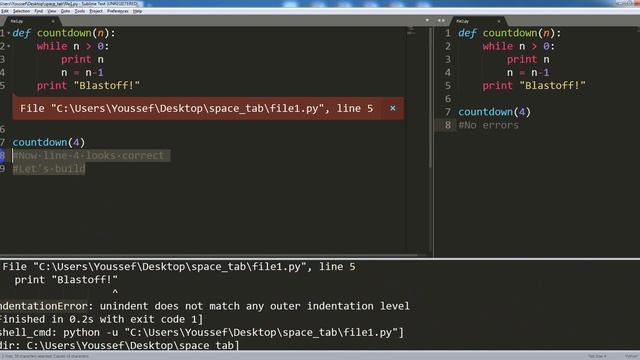Open the Goto menu
640x360 pixels.
(65, 11)
